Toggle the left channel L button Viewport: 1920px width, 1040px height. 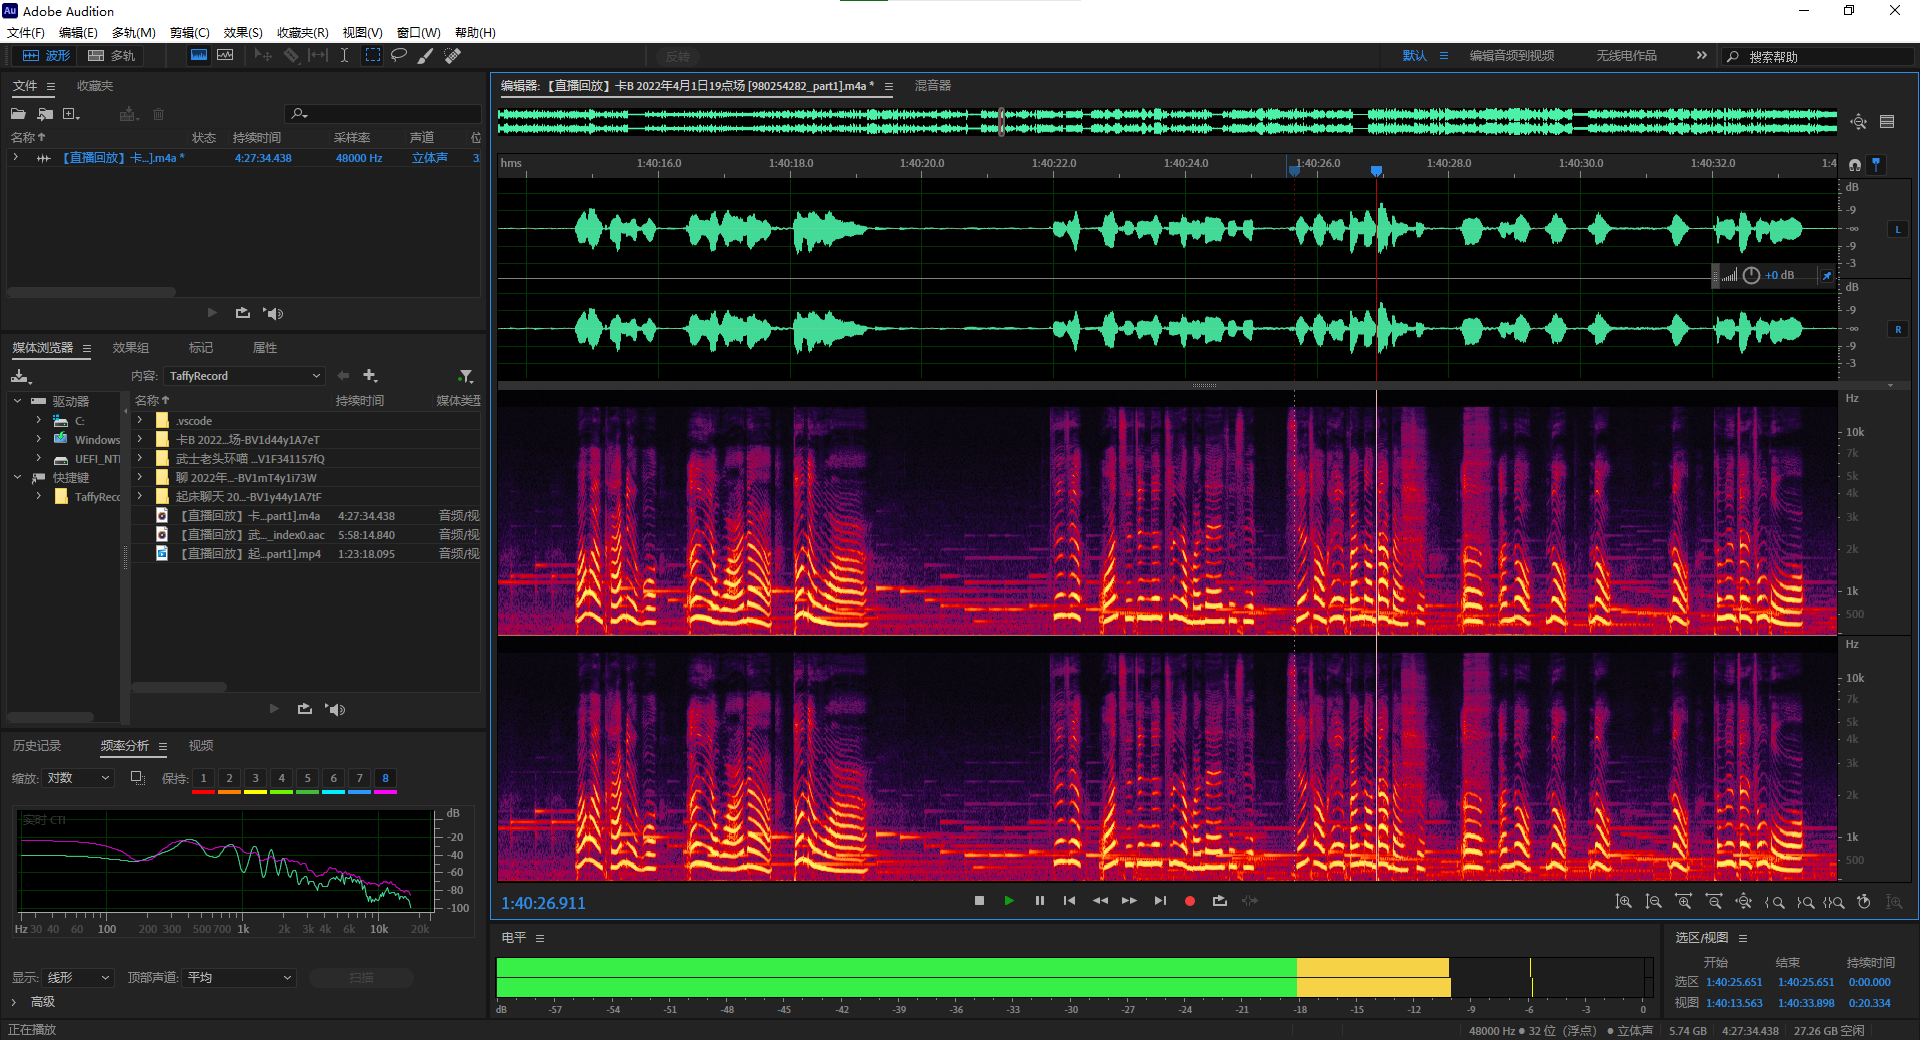[x=1898, y=230]
